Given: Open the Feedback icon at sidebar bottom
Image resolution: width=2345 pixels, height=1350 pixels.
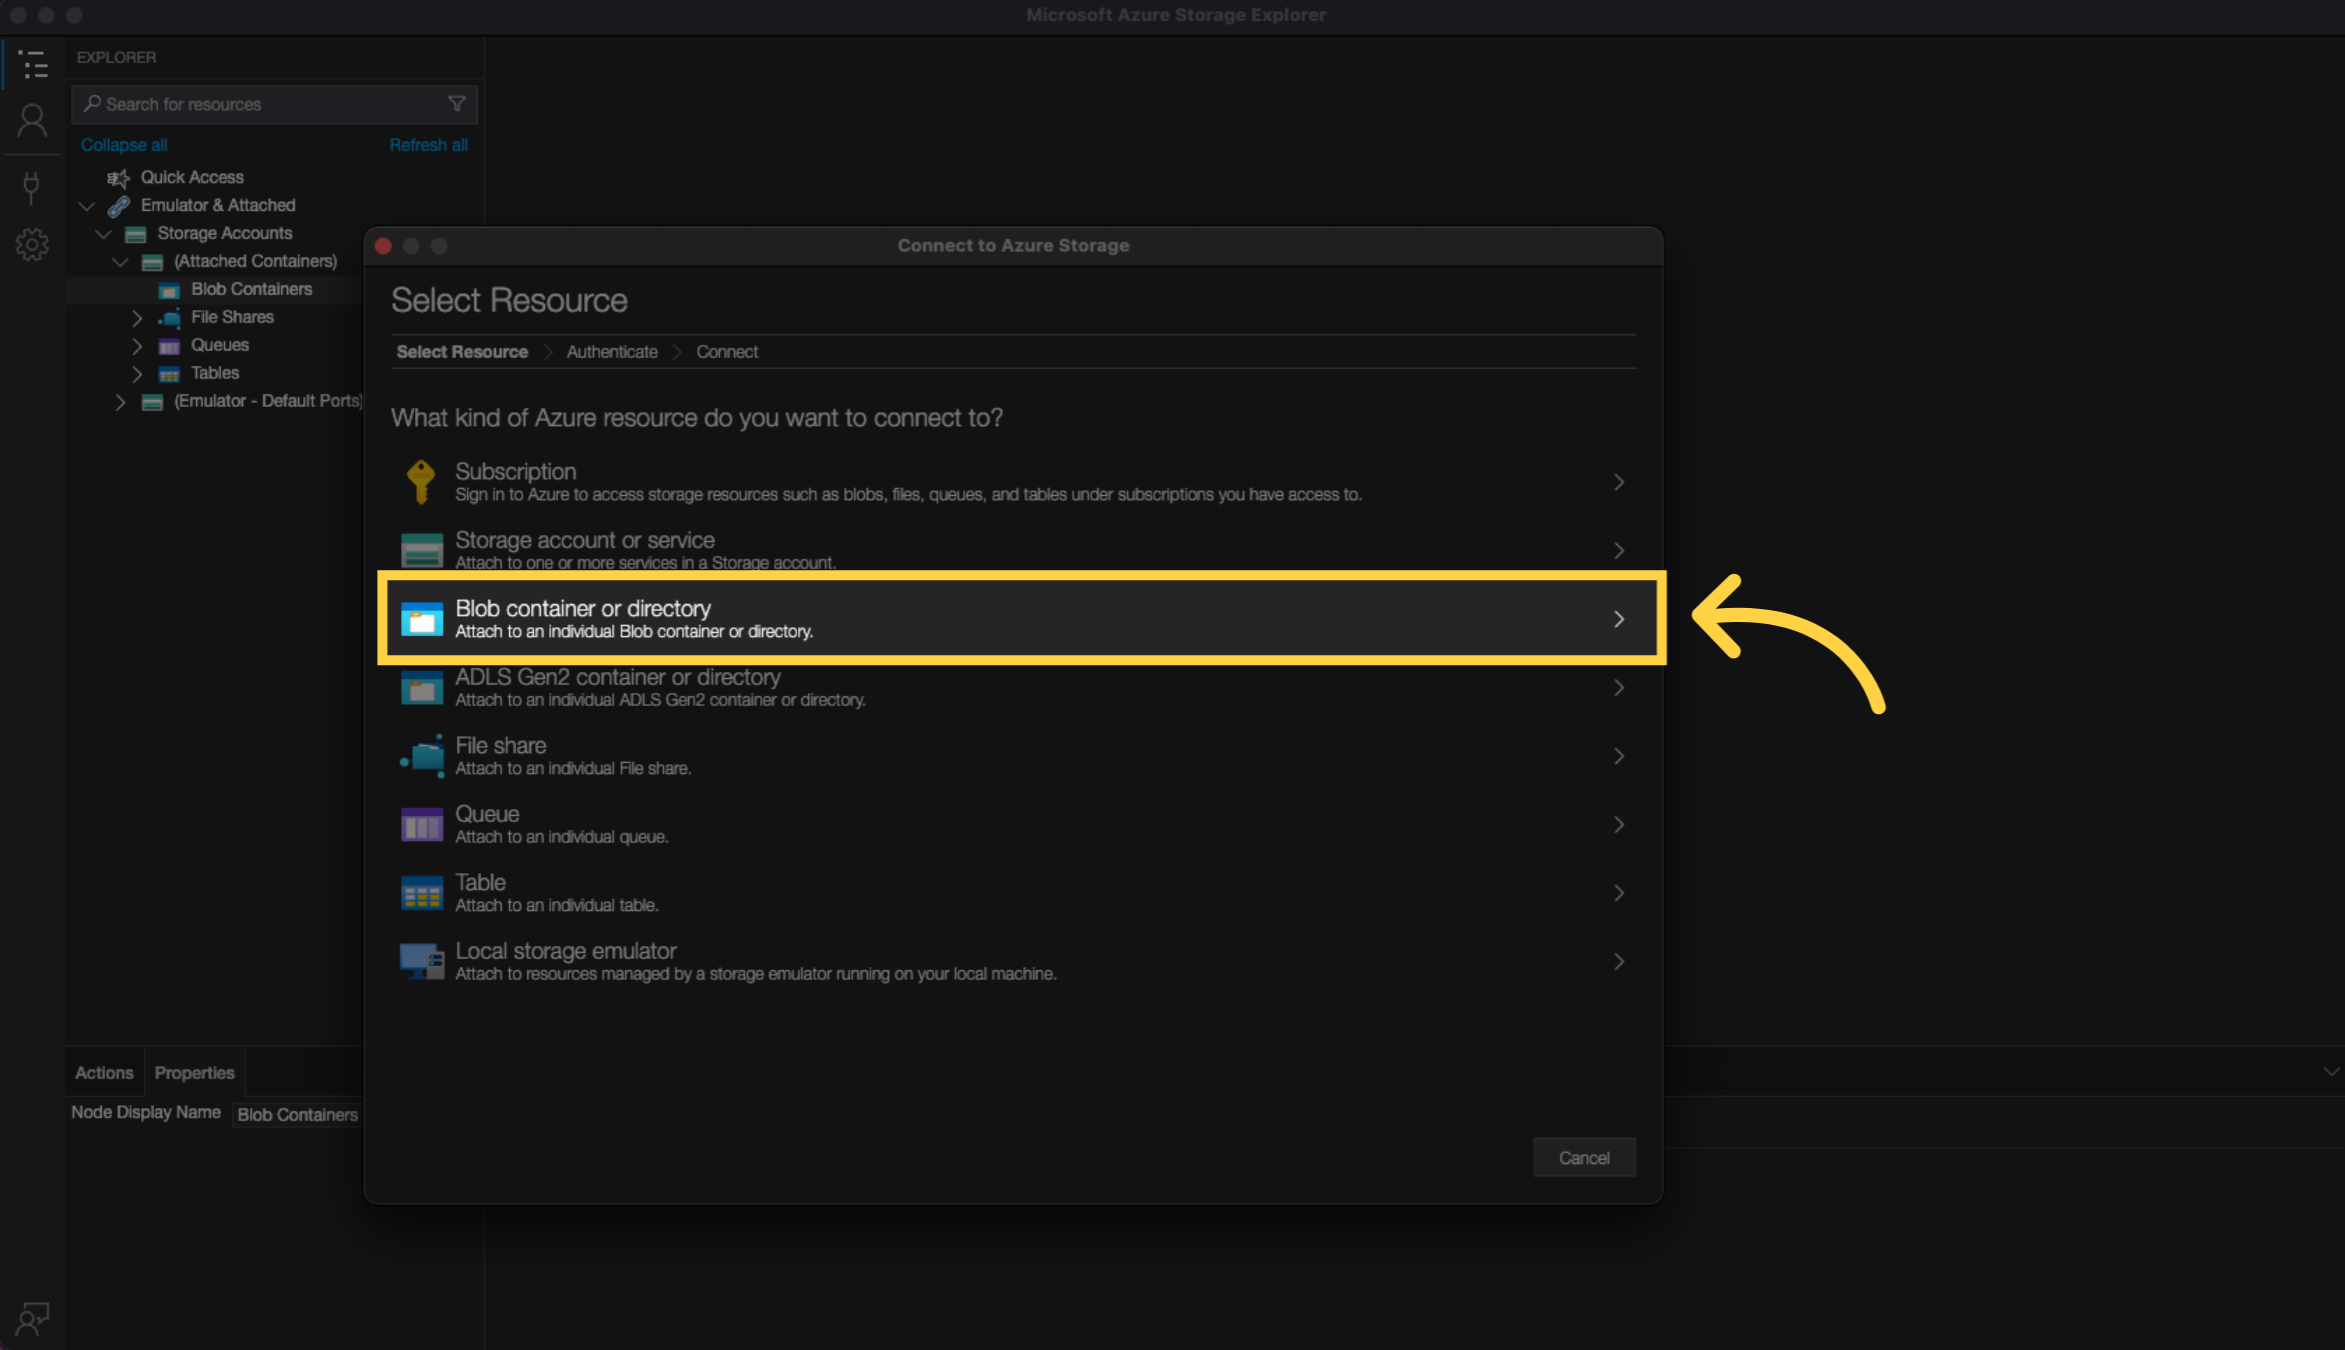Looking at the screenshot, I should pyautogui.click(x=32, y=1319).
